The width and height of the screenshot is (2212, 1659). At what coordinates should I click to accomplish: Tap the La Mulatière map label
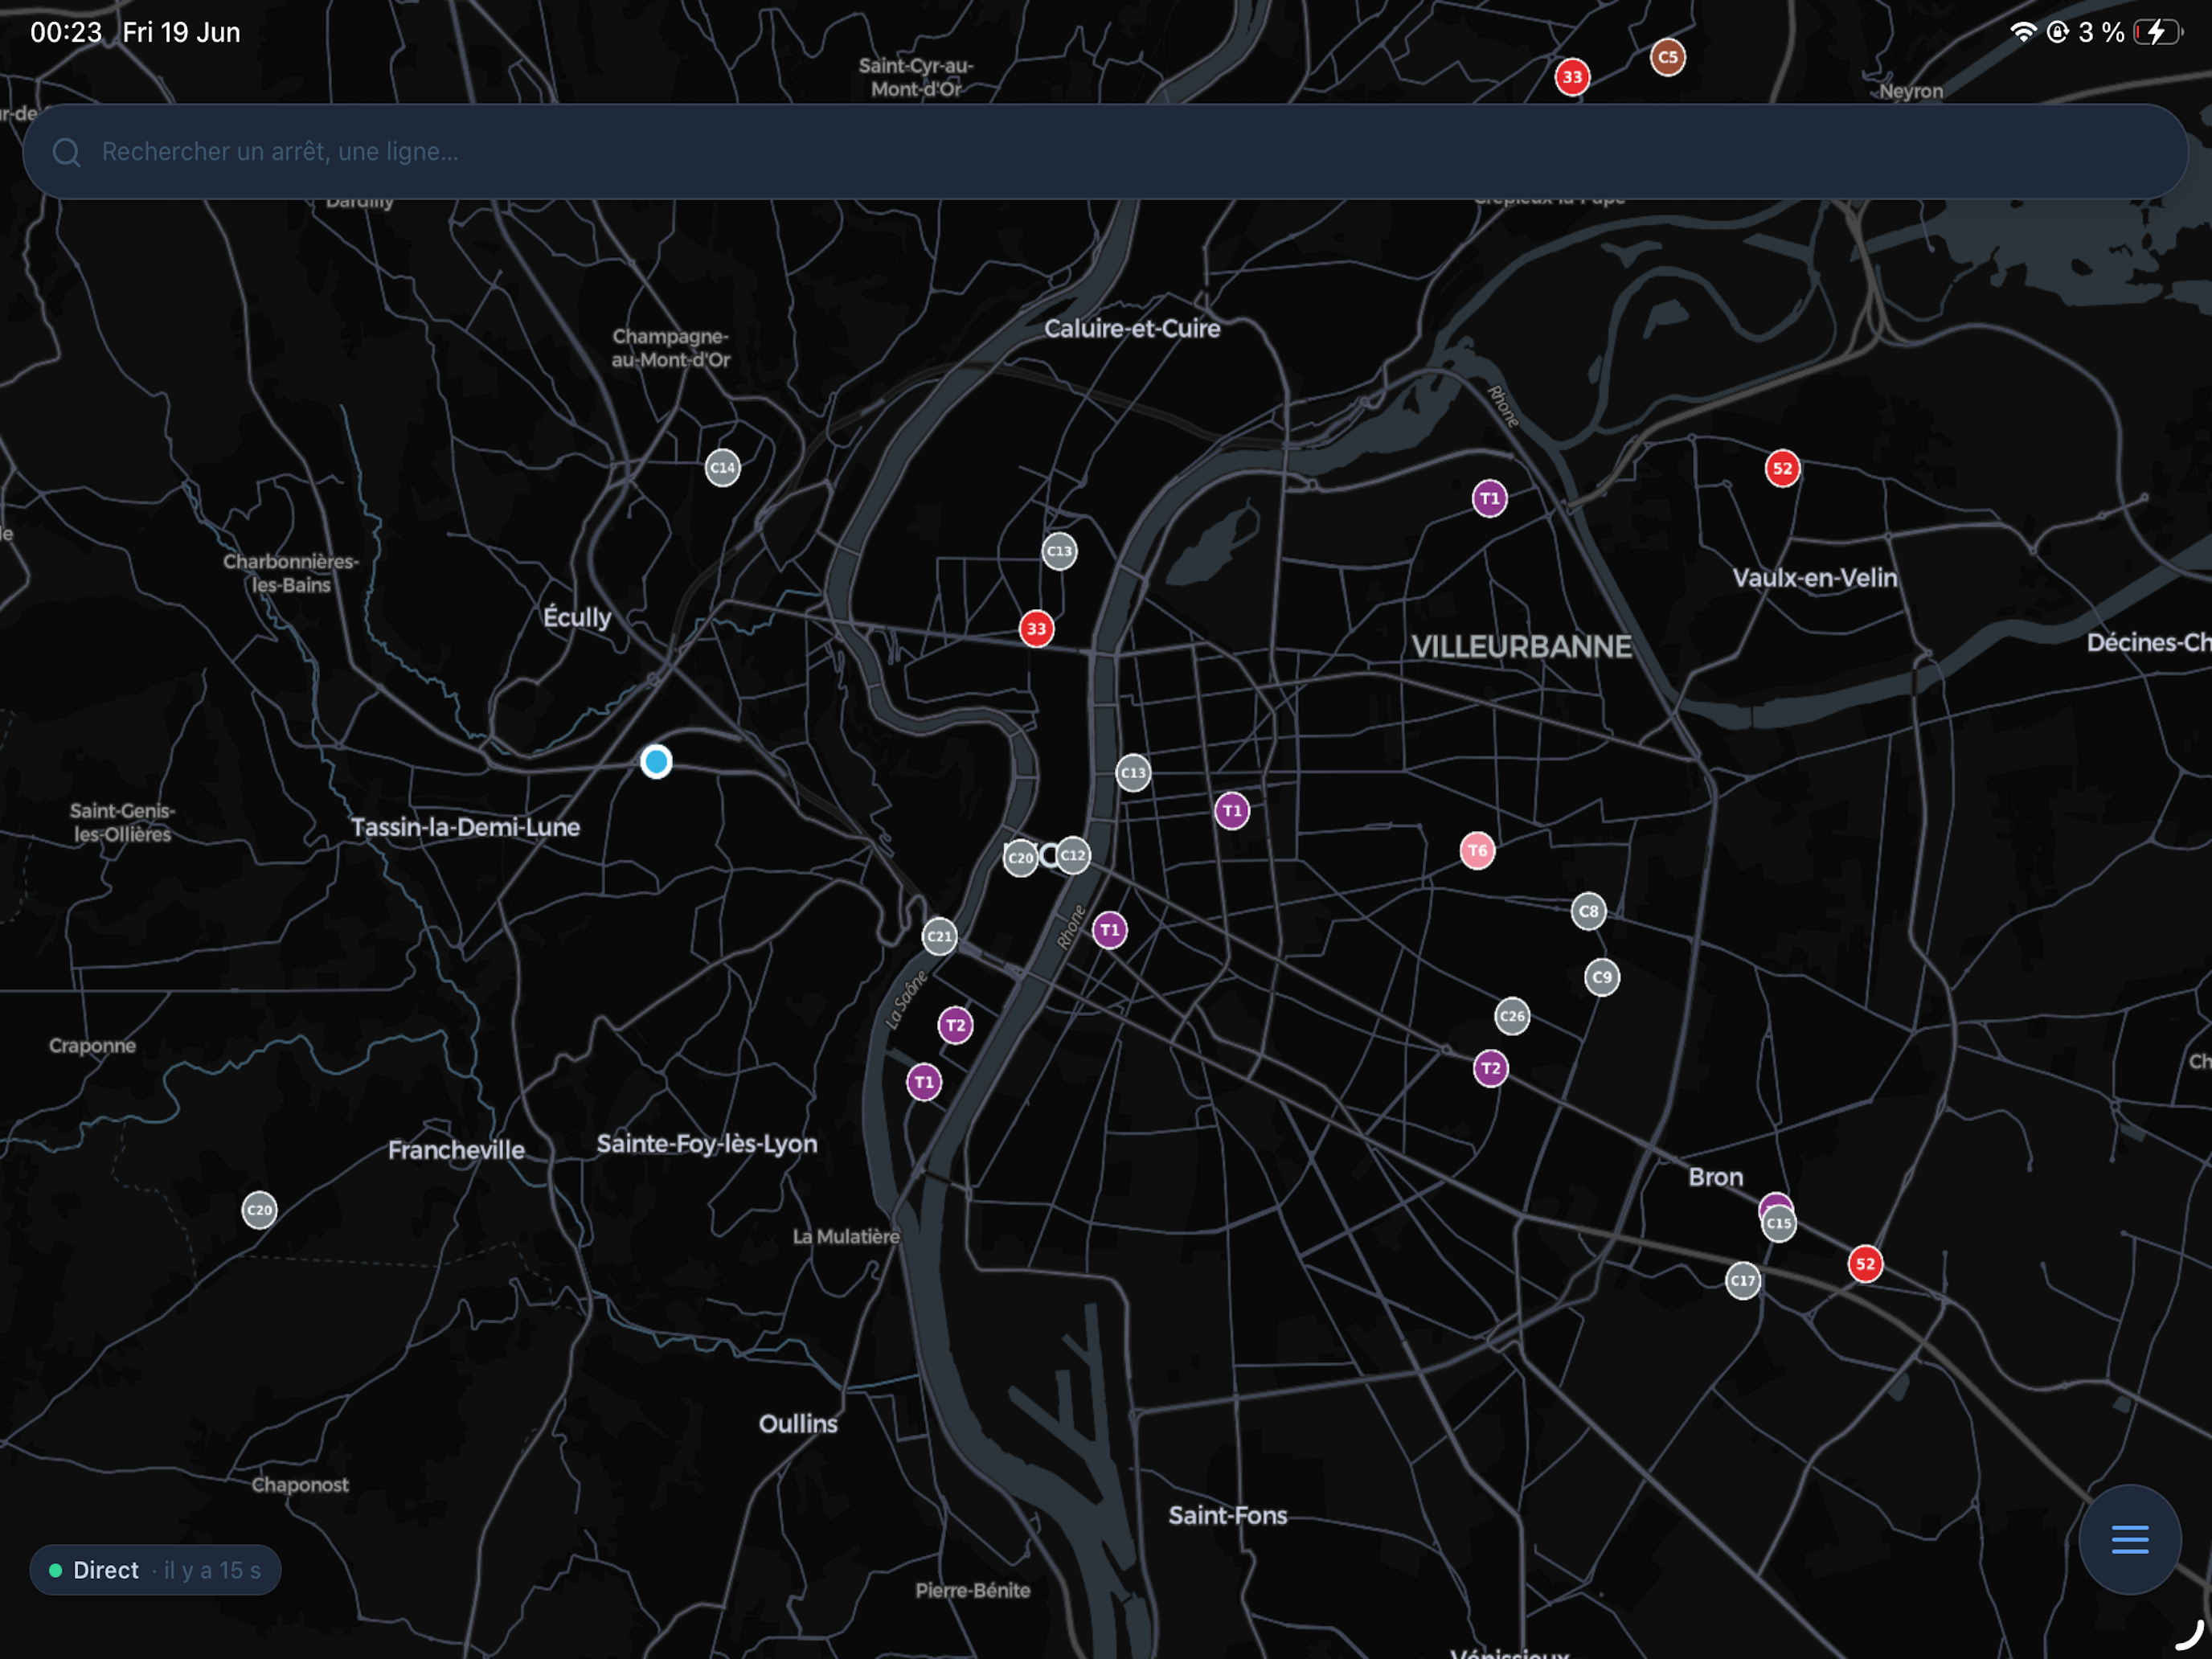pos(846,1237)
